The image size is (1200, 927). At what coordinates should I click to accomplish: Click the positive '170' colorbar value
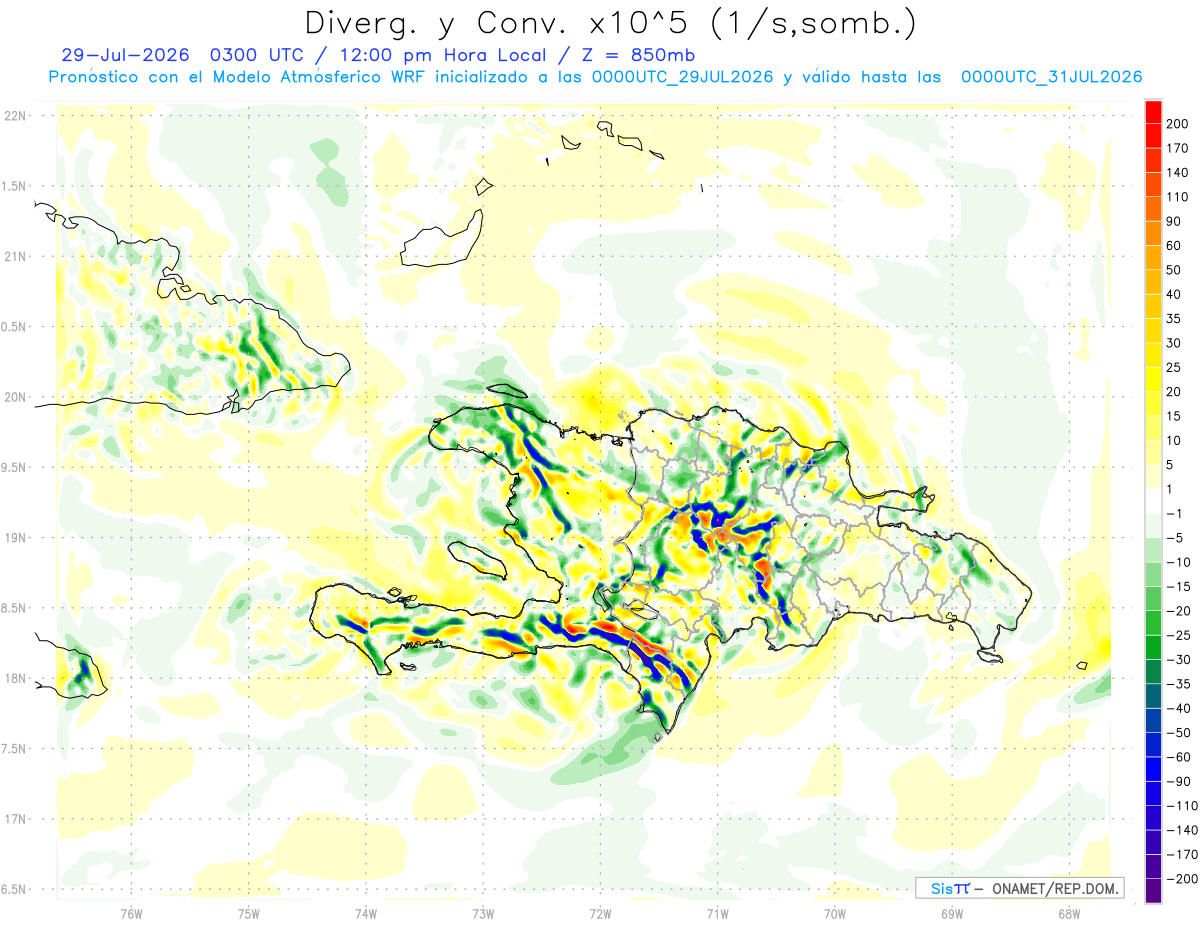pyautogui.click(x=1178, y=148)
